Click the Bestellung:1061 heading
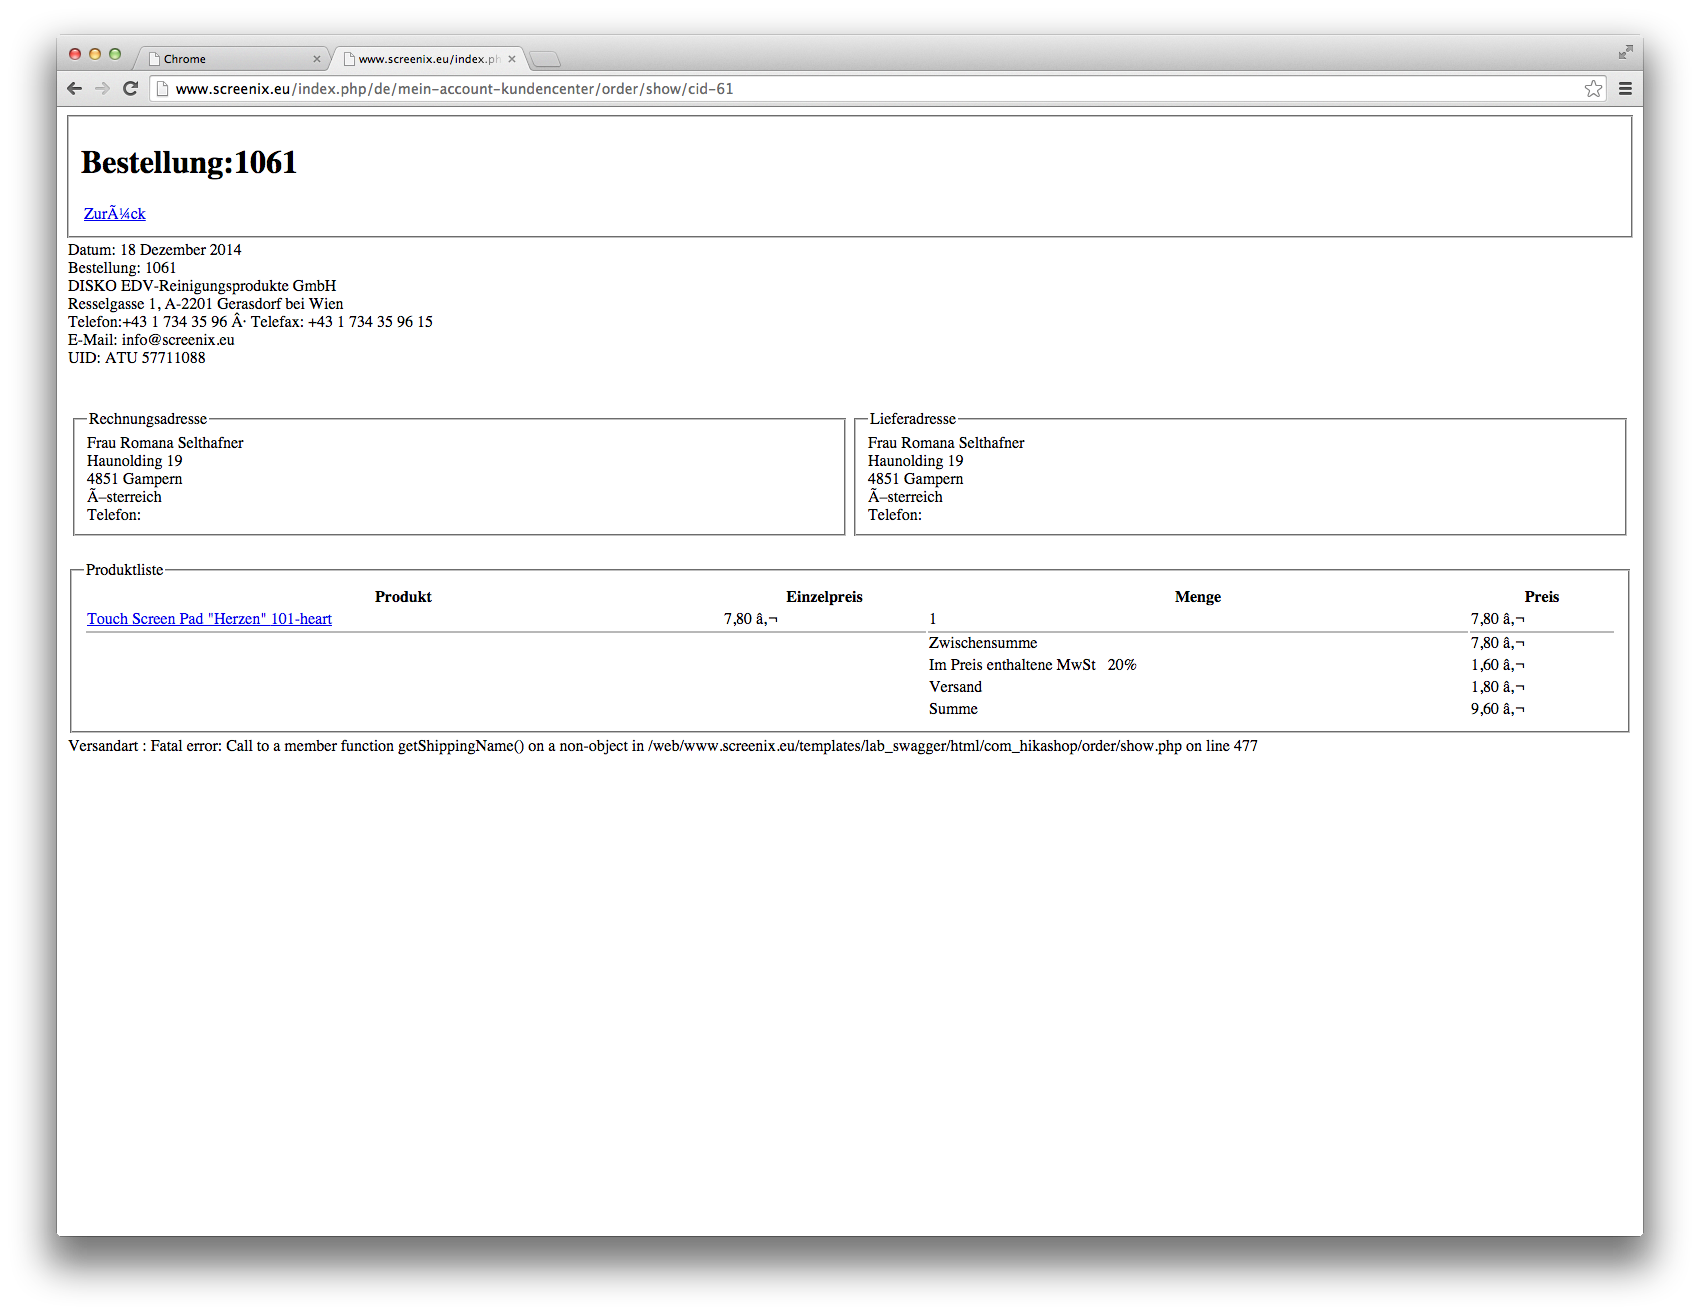 (x=189, y=162)
